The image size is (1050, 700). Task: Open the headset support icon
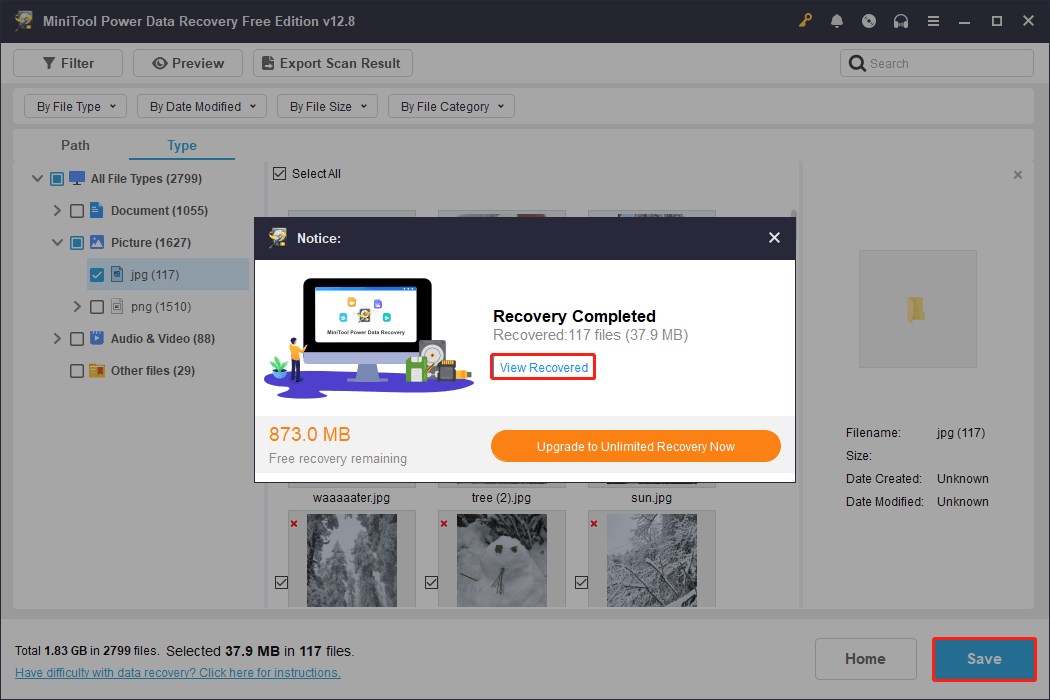901,21
